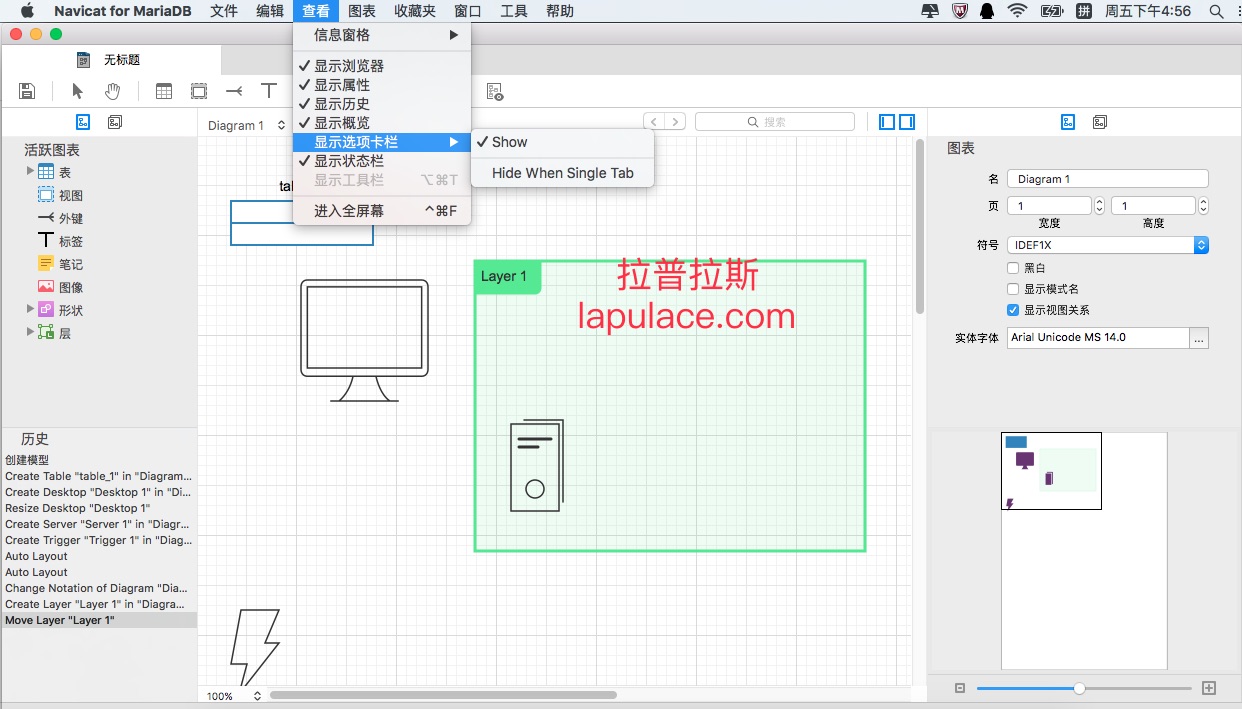This screenshot has width=1242, height=709.
Task: Open the 文件 menu
Action: click(224, 11)
